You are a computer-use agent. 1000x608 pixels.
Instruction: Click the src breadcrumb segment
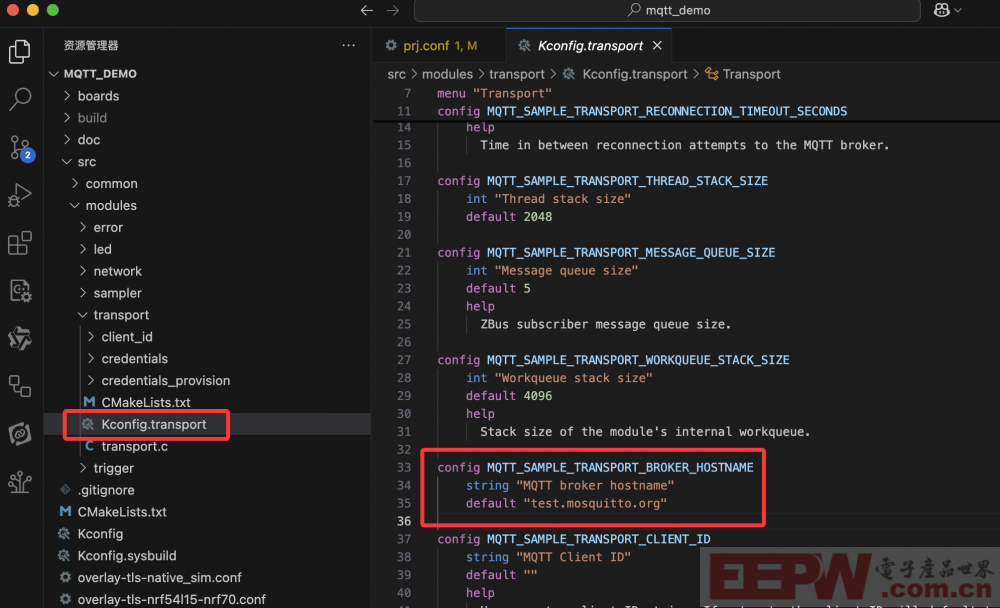(396, 74)
